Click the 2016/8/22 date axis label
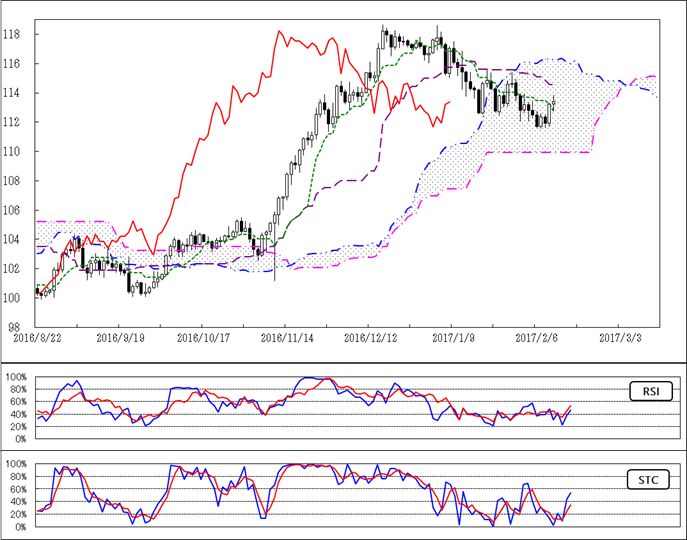Screen dimensions: 687x540 [x=35, y=339]
